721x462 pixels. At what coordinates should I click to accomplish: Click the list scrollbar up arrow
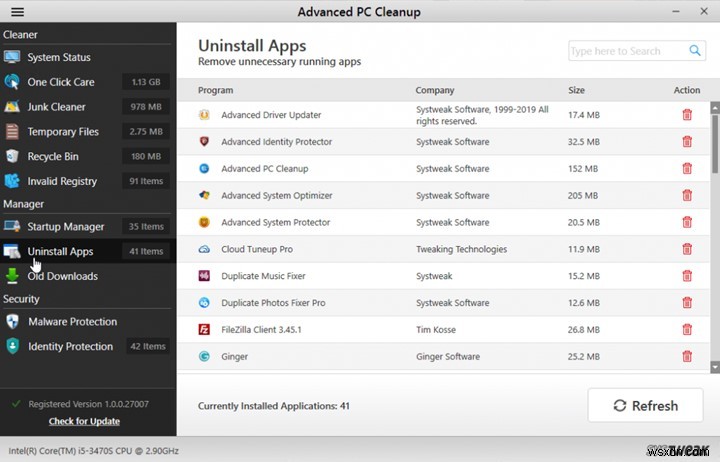pos(715,108)
